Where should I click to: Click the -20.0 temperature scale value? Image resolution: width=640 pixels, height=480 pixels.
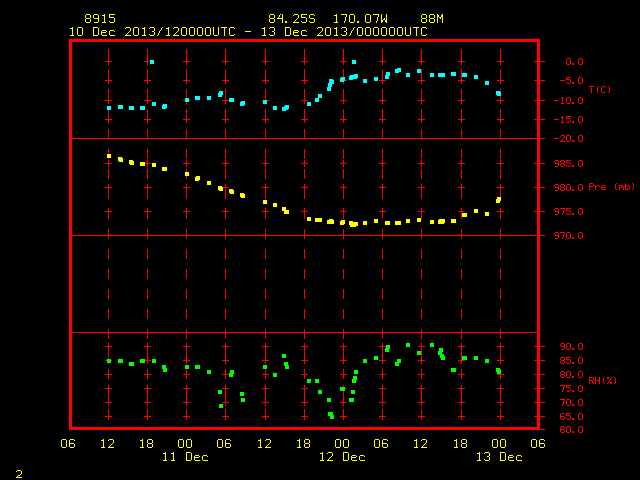pos(569,139)
